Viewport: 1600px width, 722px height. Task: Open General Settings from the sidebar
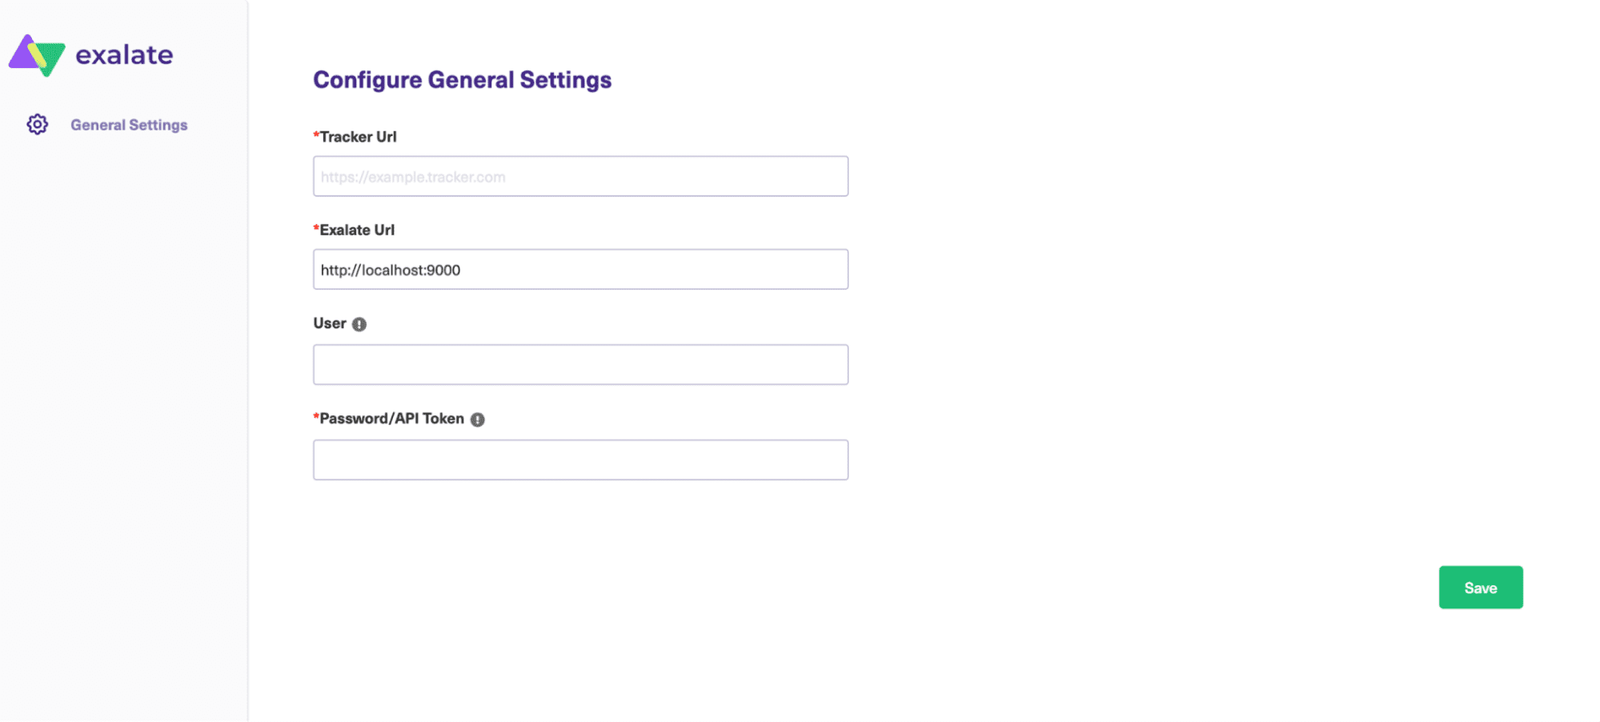(128, 124)
